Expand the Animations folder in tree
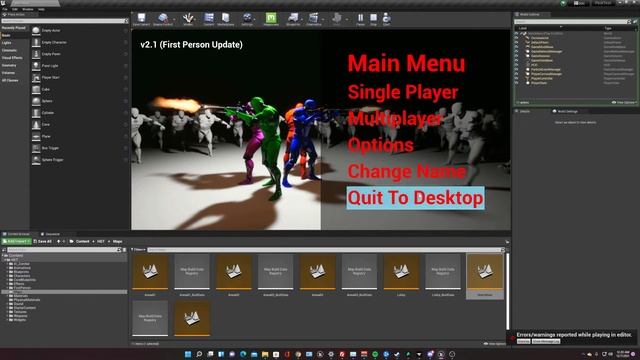 pos(8,268)
